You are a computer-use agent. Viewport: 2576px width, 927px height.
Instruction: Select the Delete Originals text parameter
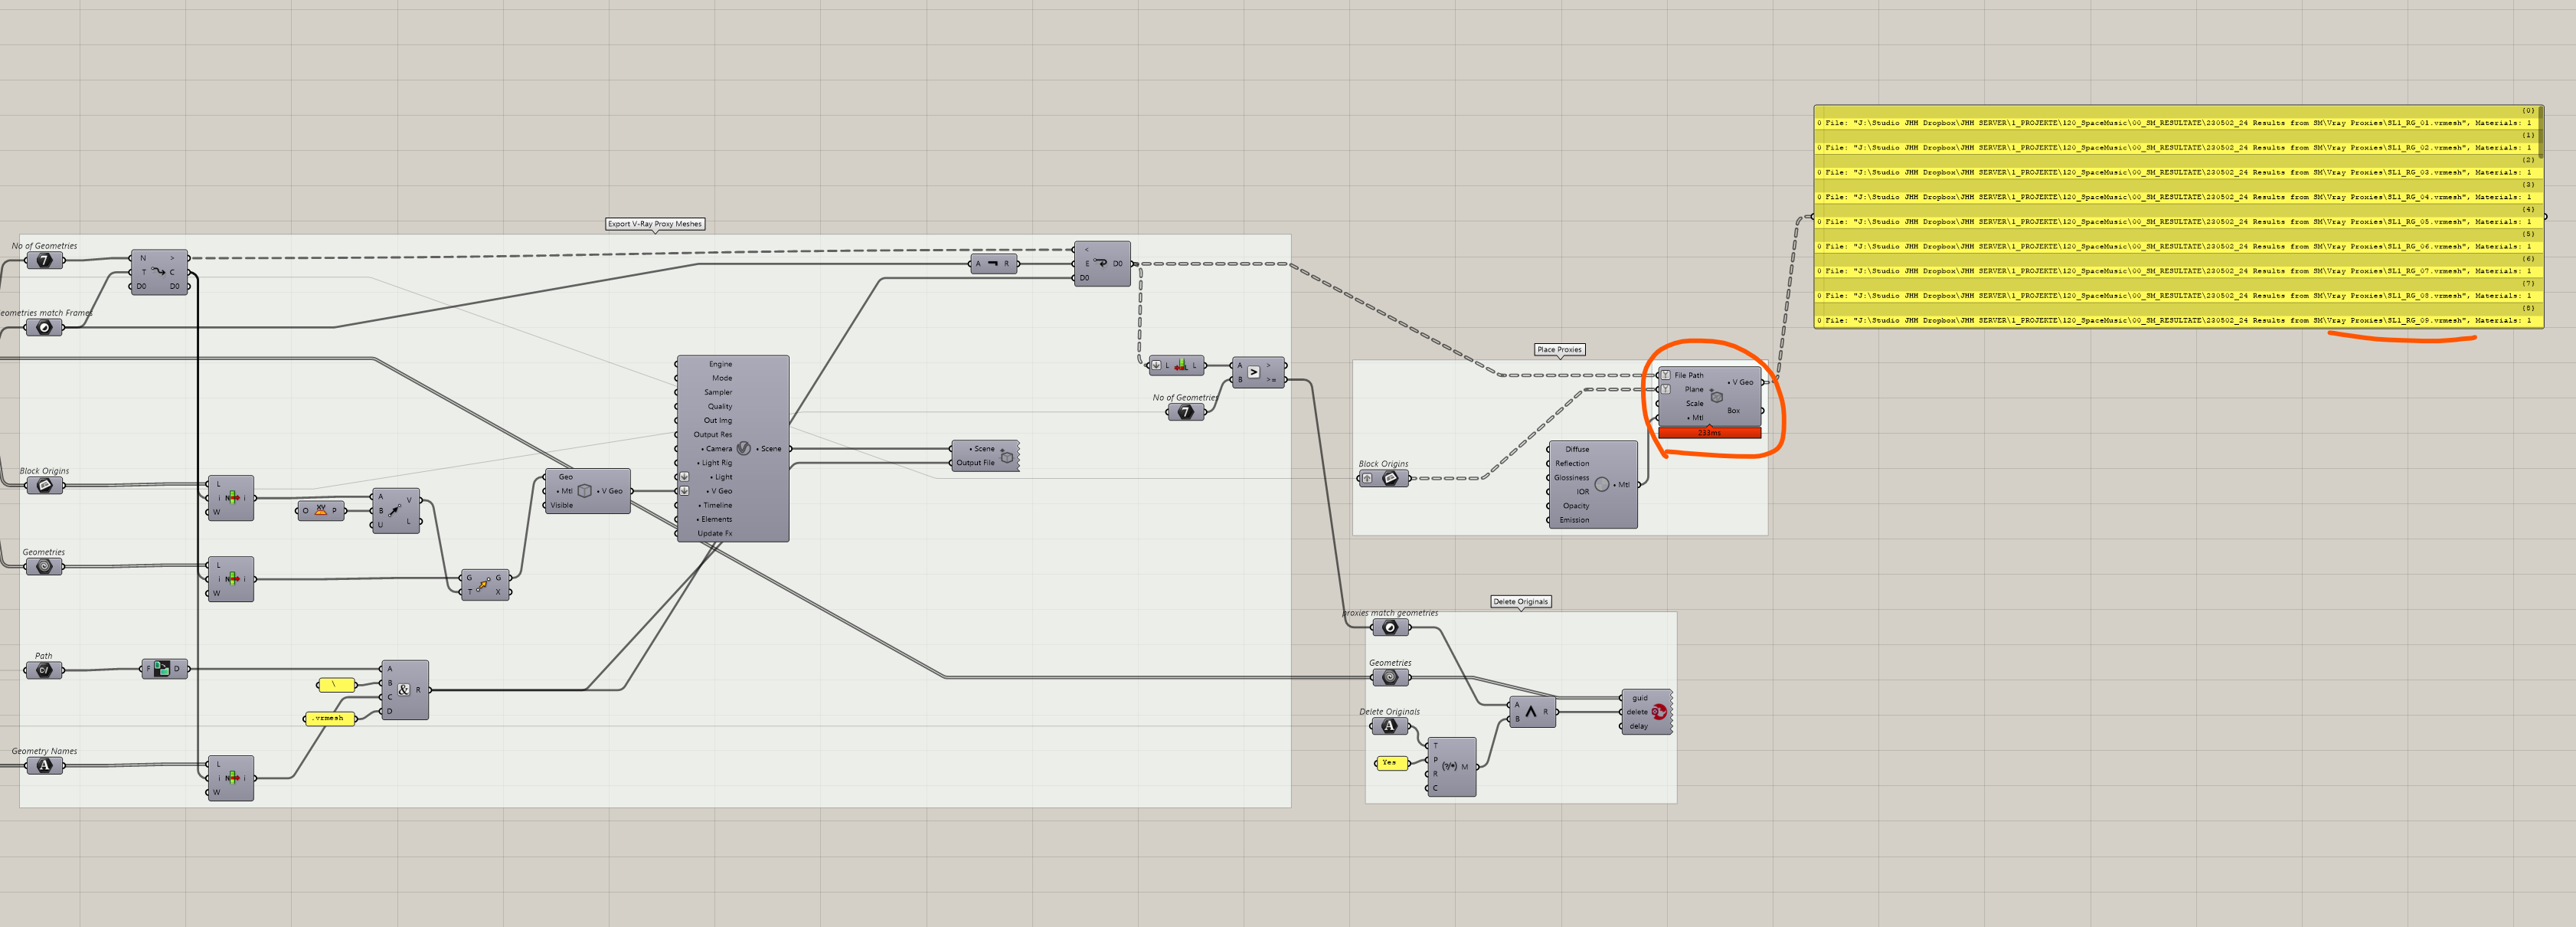1390,726
